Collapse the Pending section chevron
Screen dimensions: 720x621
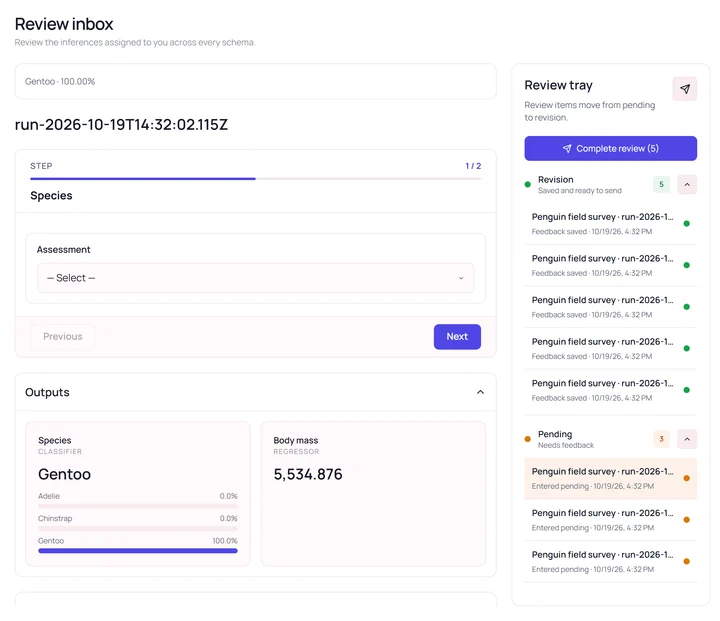click(687, 439)
